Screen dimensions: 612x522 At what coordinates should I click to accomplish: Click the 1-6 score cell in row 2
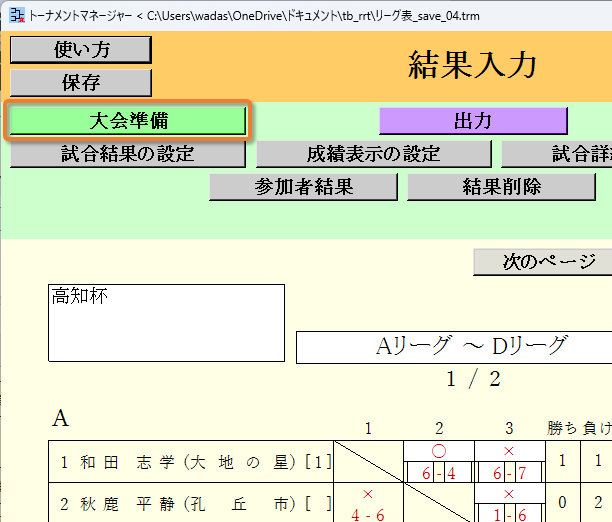[x=509, y=515]
